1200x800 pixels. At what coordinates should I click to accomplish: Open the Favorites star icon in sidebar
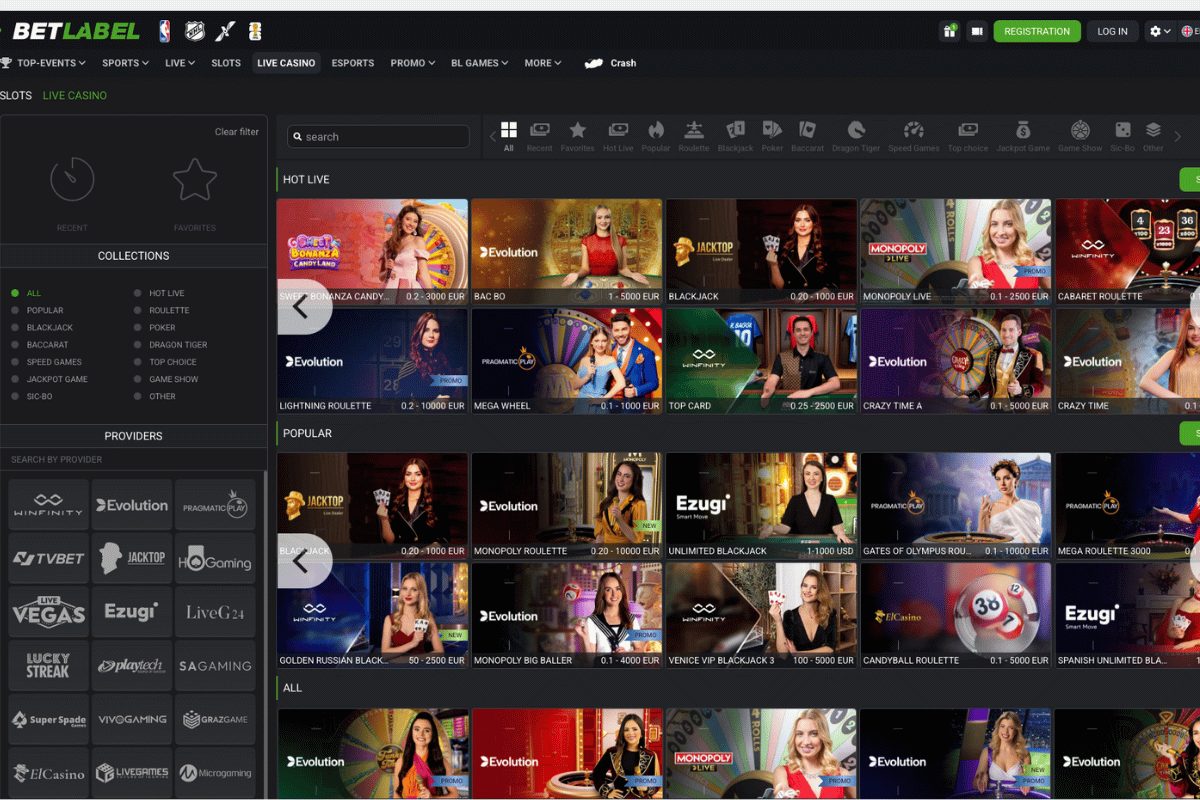(x=195, y=180)
